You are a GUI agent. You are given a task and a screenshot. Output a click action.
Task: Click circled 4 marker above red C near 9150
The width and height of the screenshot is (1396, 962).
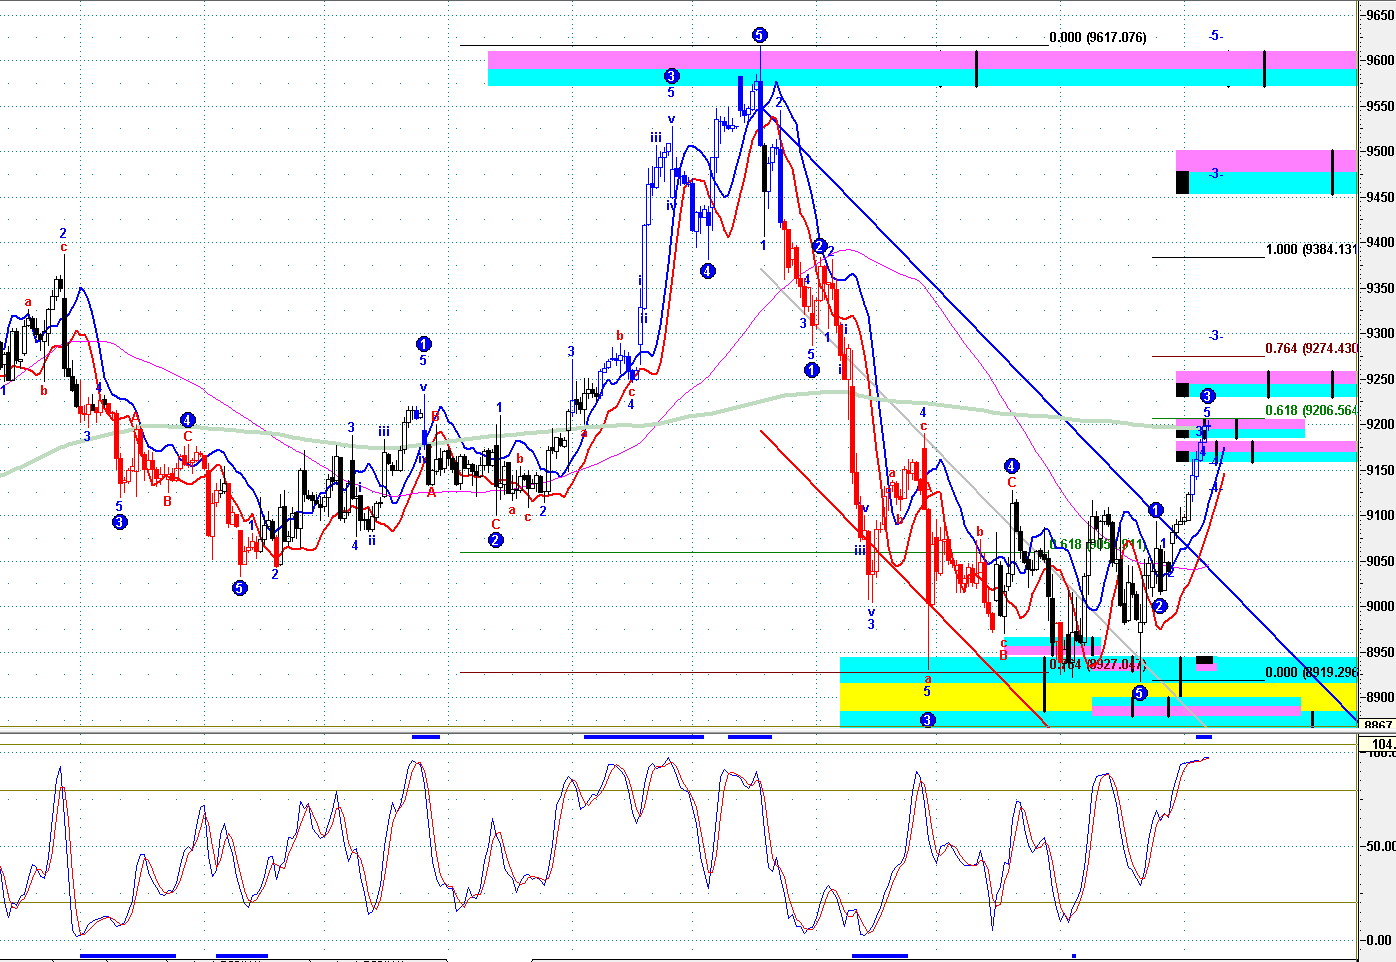[x=1011, y=466]
